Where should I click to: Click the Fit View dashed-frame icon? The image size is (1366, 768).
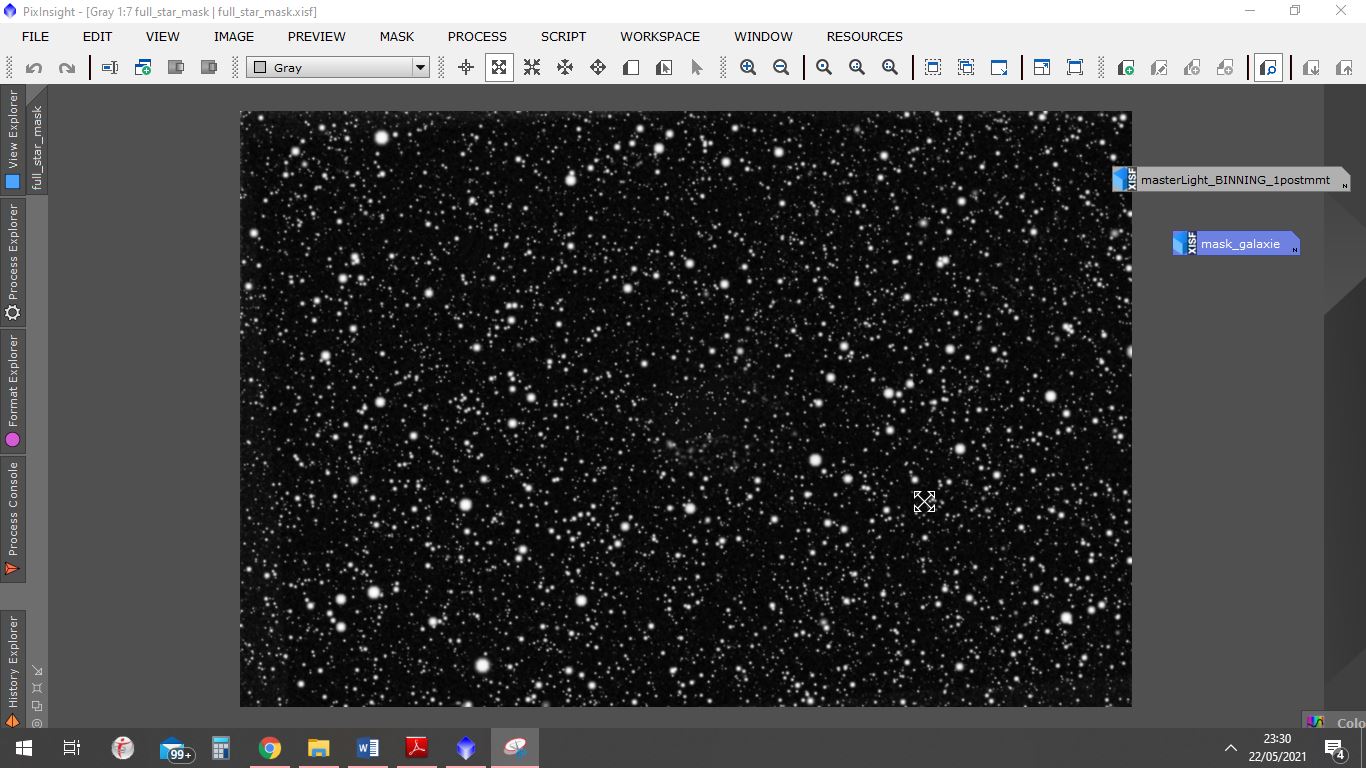933,68
